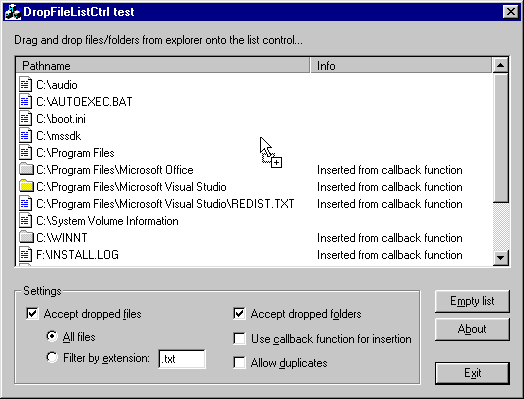Click the folder icon for Microsoft Visual Studio

click(x=26, y=186)
